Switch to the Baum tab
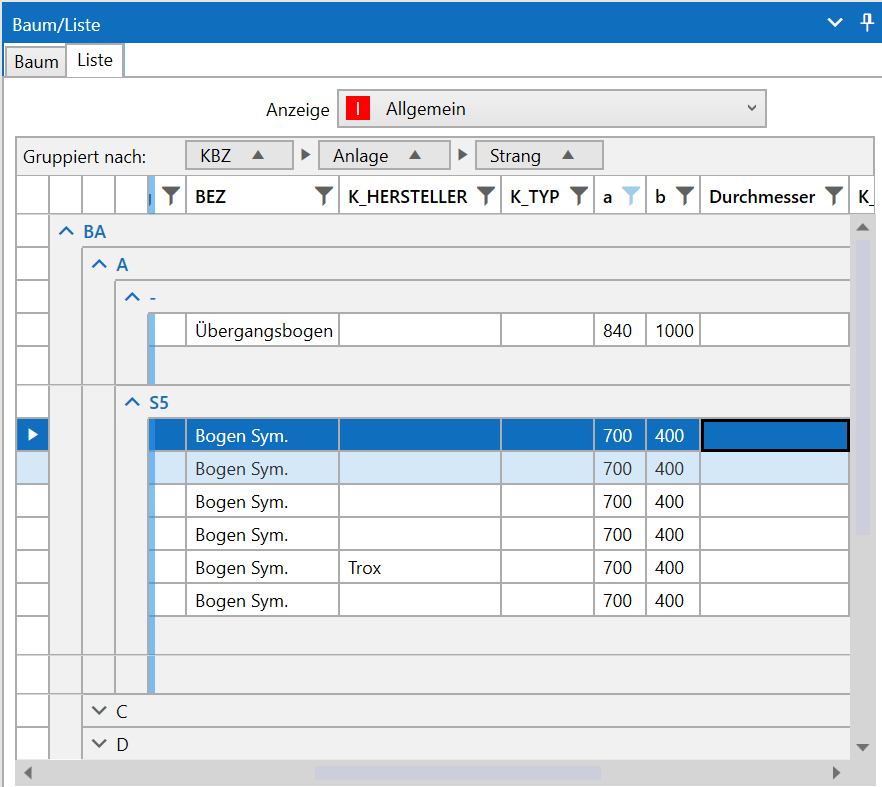The image size is (882, 787). (36, 61)
